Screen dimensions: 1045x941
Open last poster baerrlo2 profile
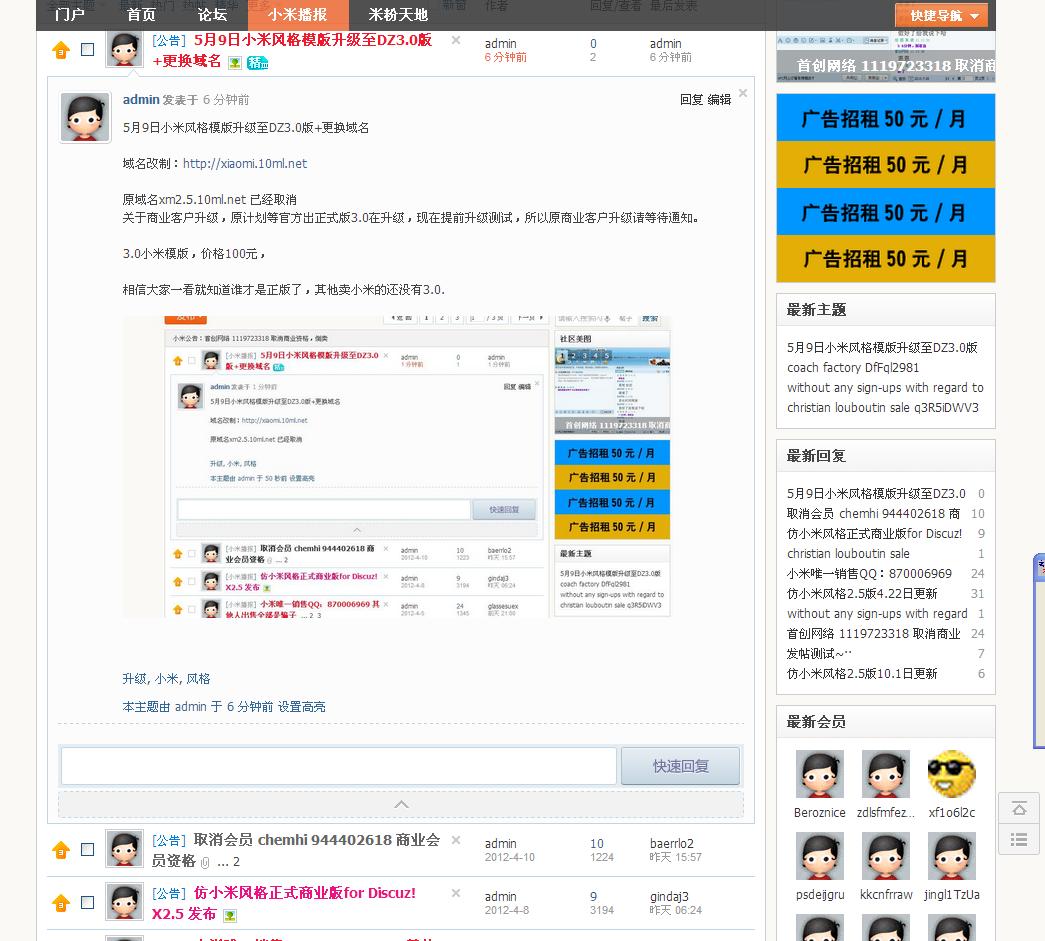click(x=672, y=843)
